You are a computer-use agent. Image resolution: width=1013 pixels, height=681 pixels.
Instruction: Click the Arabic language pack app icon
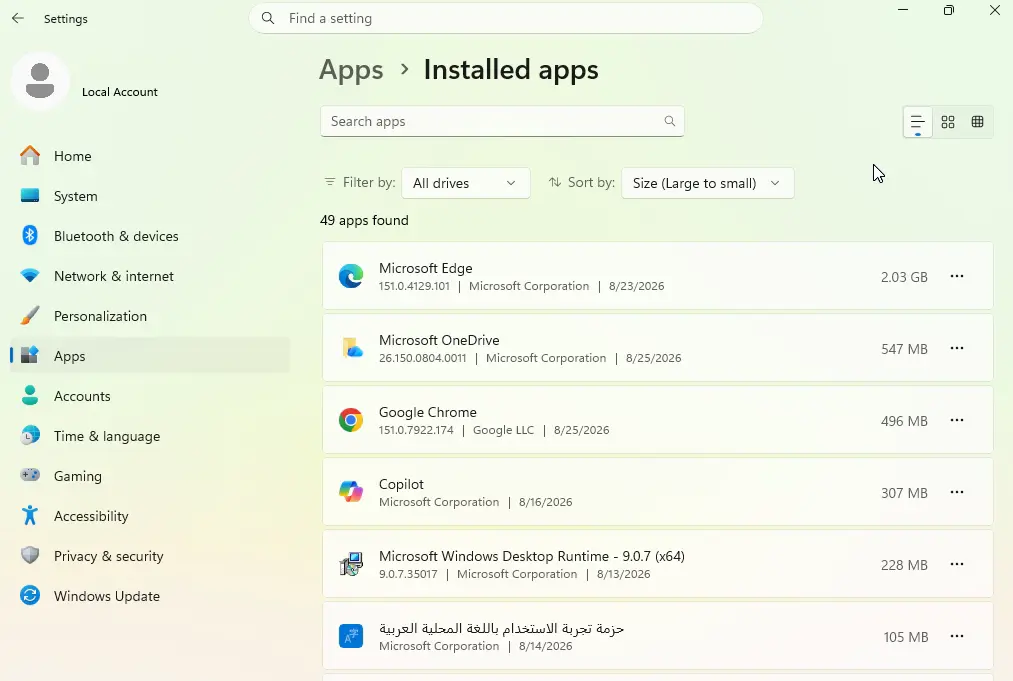click(x=351, y=636)
